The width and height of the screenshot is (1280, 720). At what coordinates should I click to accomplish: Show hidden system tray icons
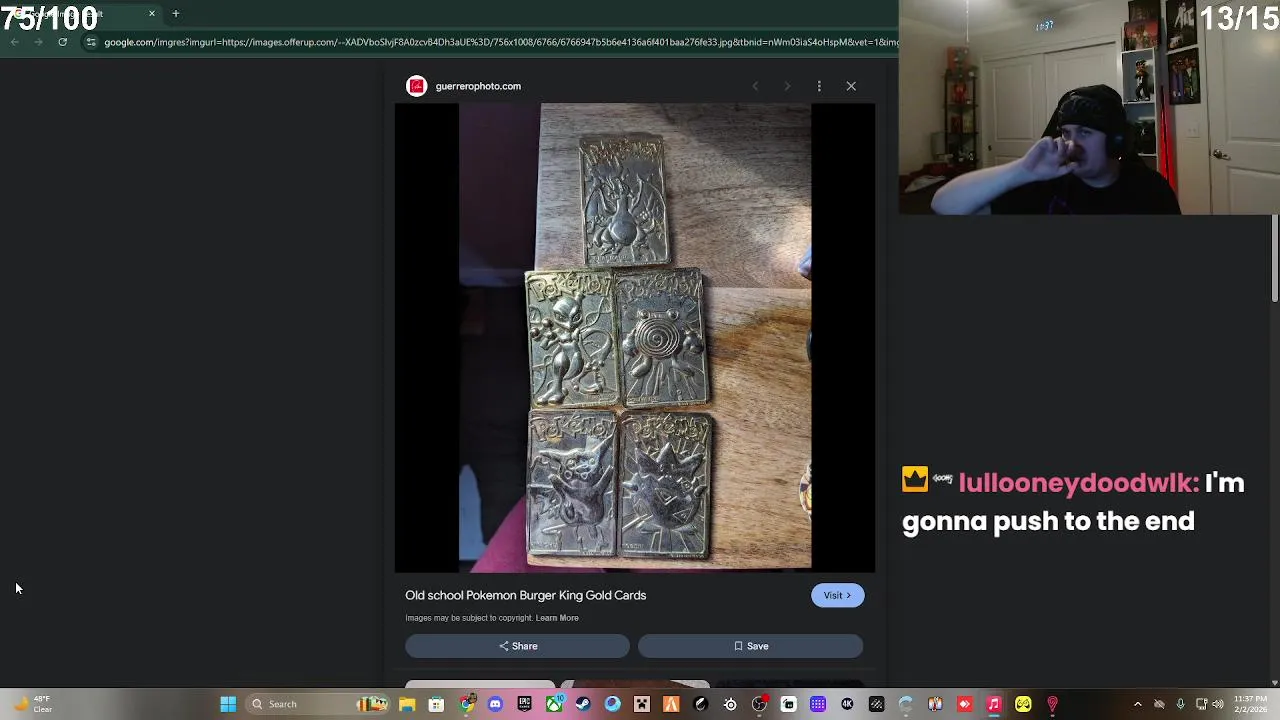[x=1137, y=704]
